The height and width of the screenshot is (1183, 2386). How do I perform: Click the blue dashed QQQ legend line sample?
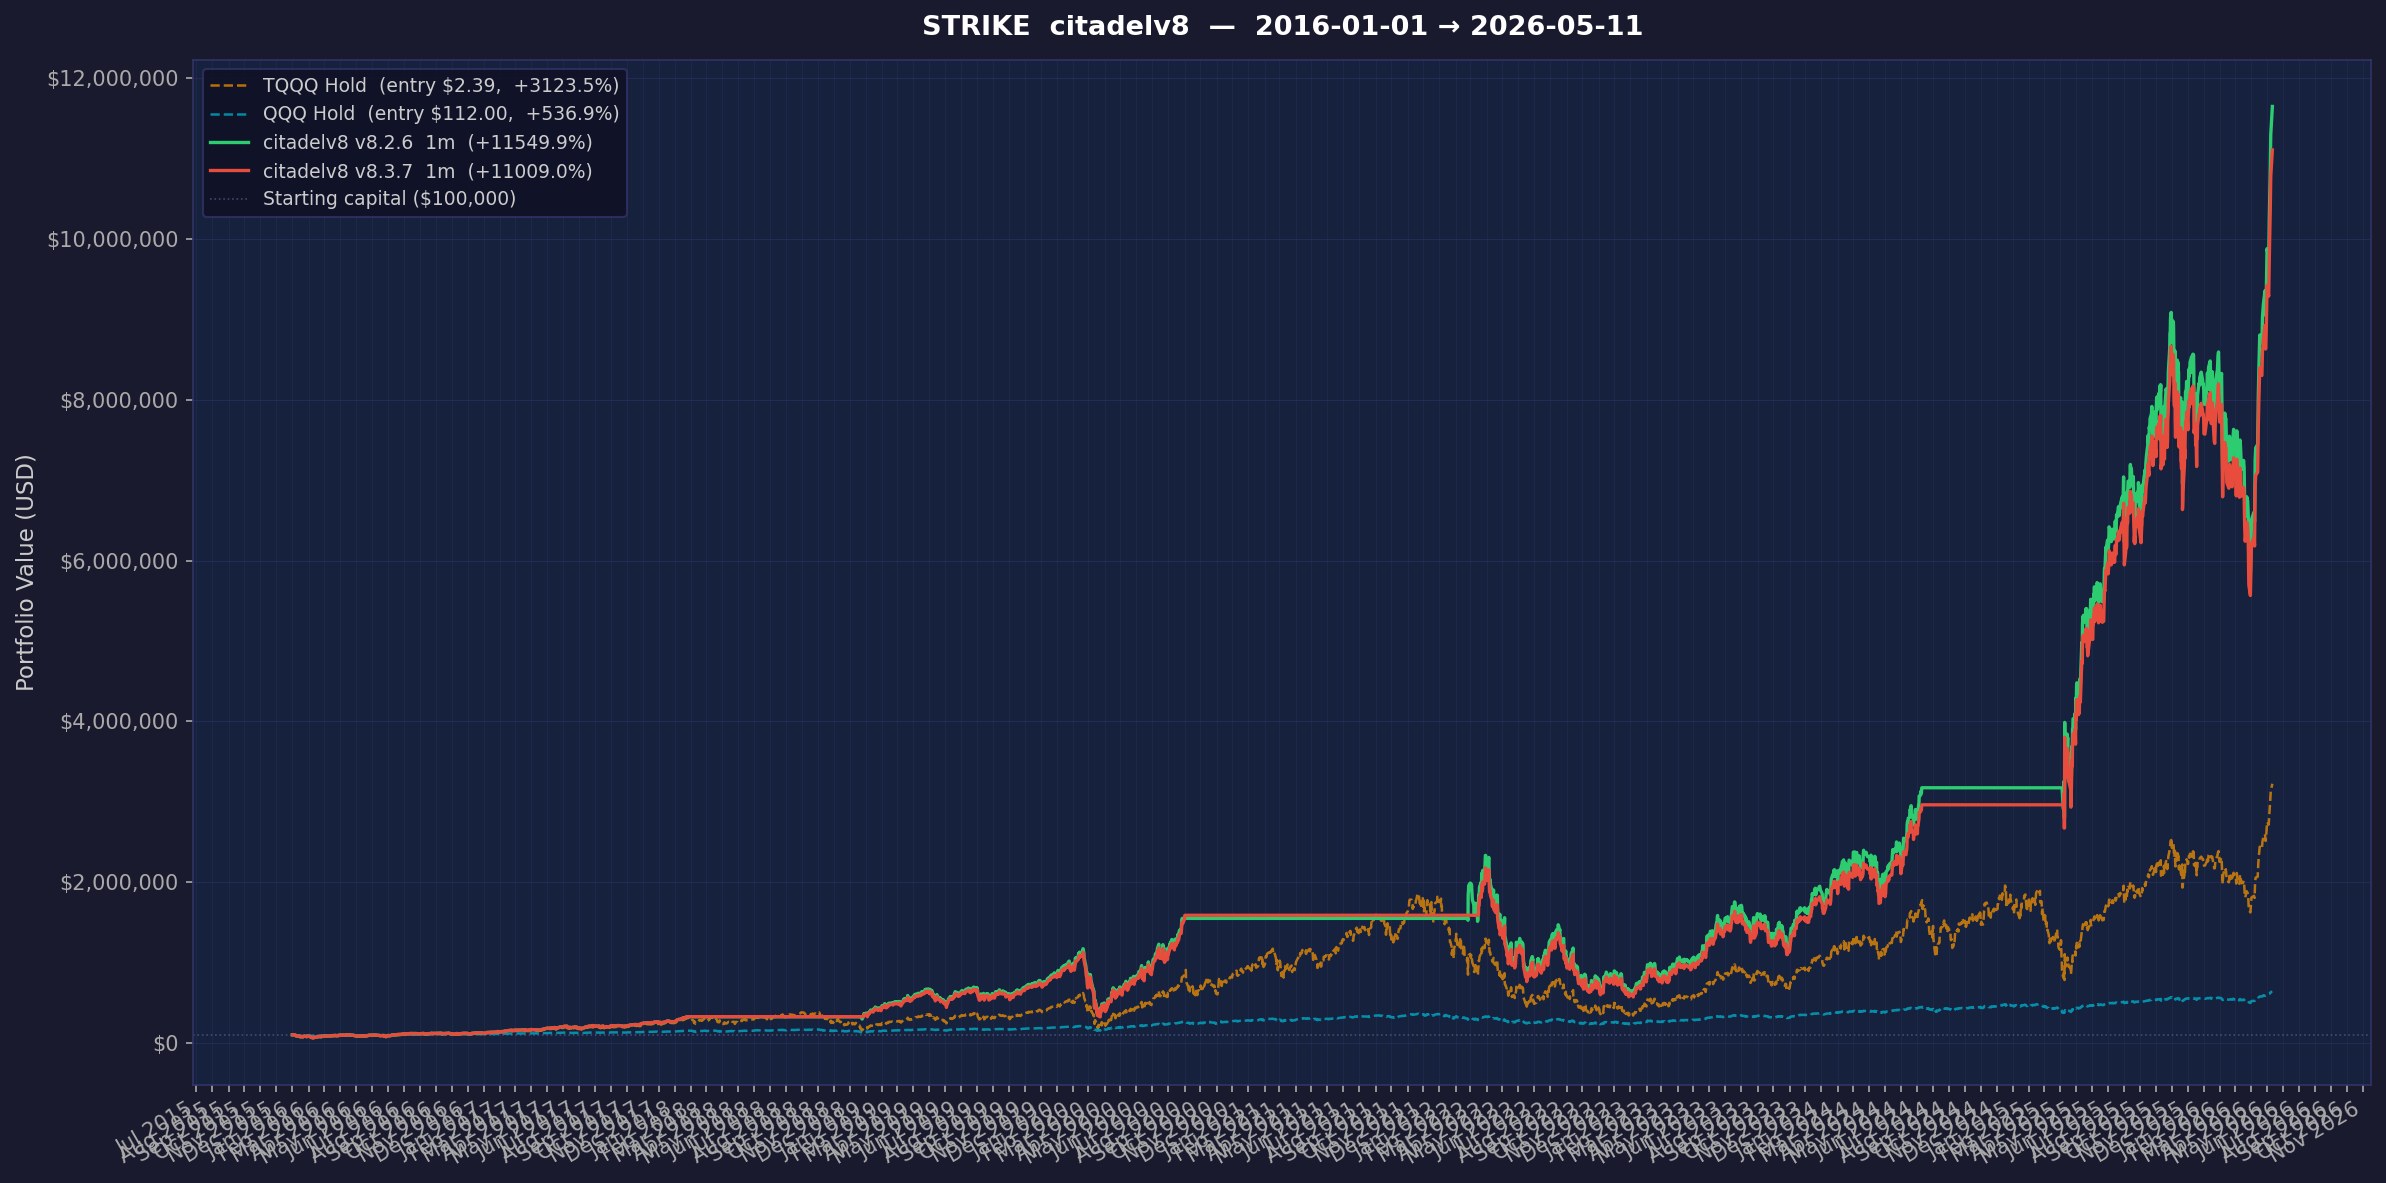coord(229,114)
